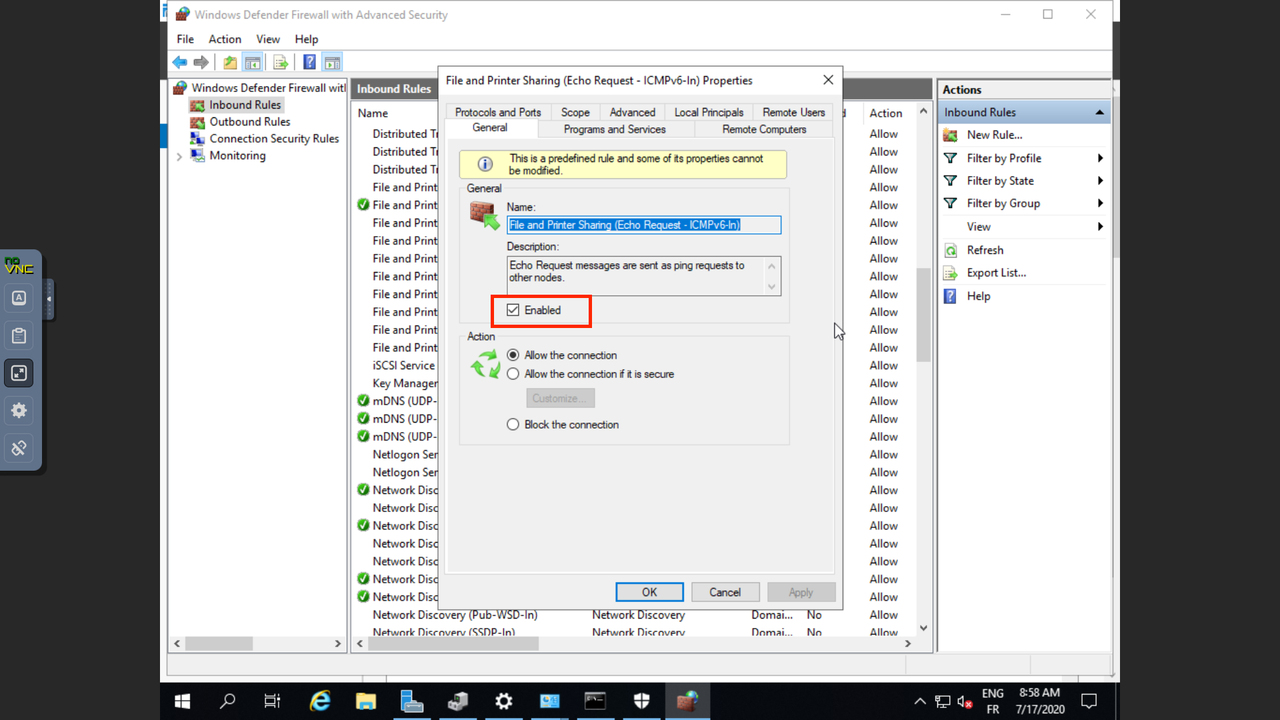Open Server Manager taskbar icon
1280x720 pixels.
(x=411, y=701)
